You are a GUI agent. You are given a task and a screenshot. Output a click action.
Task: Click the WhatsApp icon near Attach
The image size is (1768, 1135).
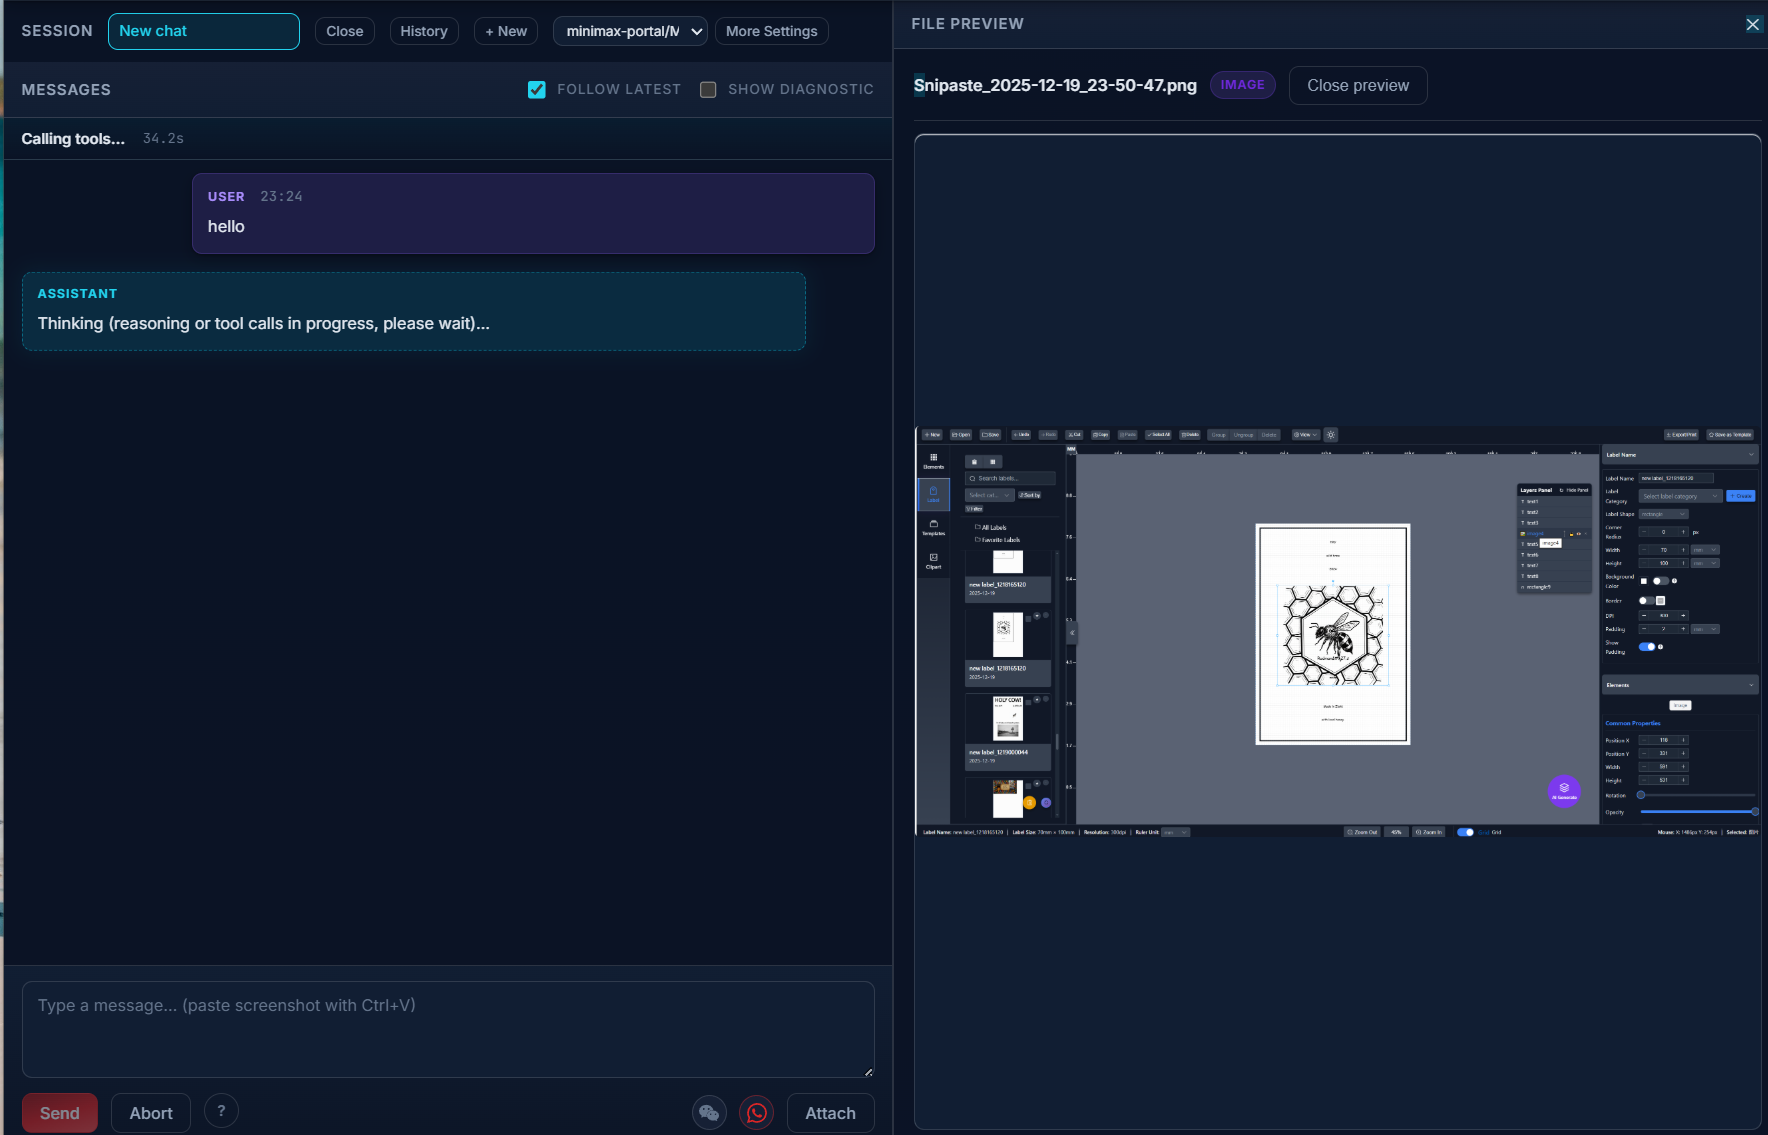(757, 1112)
